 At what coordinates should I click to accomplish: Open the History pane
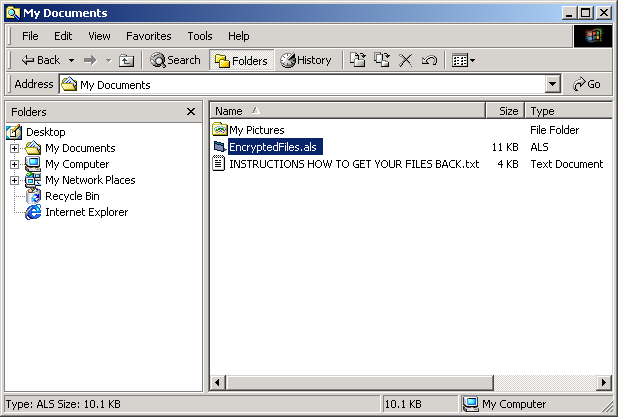(x=306, y=60)
